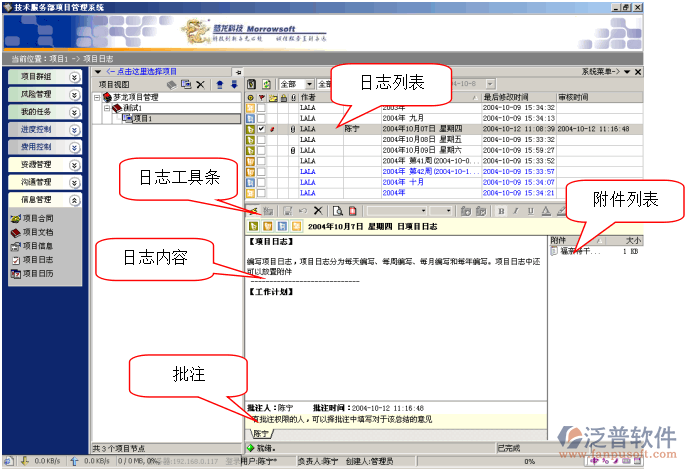
Task: Tick the checkbox in the 2004年 九月 row
Action: click(x=261, y=118)
